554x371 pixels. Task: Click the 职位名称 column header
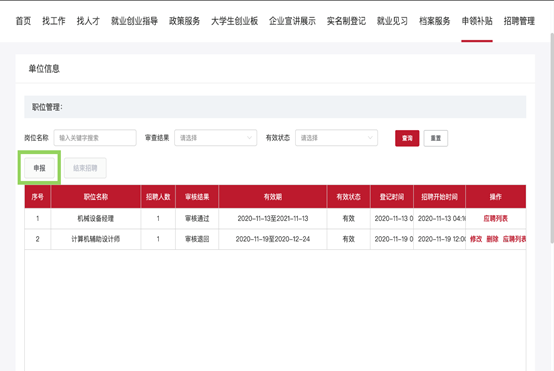pyautogui.click(x=96, y=197)
